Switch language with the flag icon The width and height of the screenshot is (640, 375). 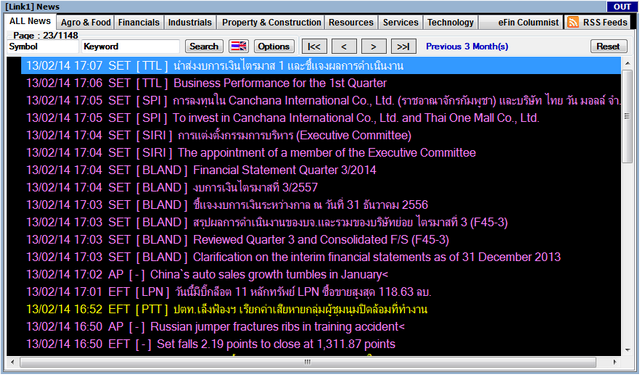[239, 46]
